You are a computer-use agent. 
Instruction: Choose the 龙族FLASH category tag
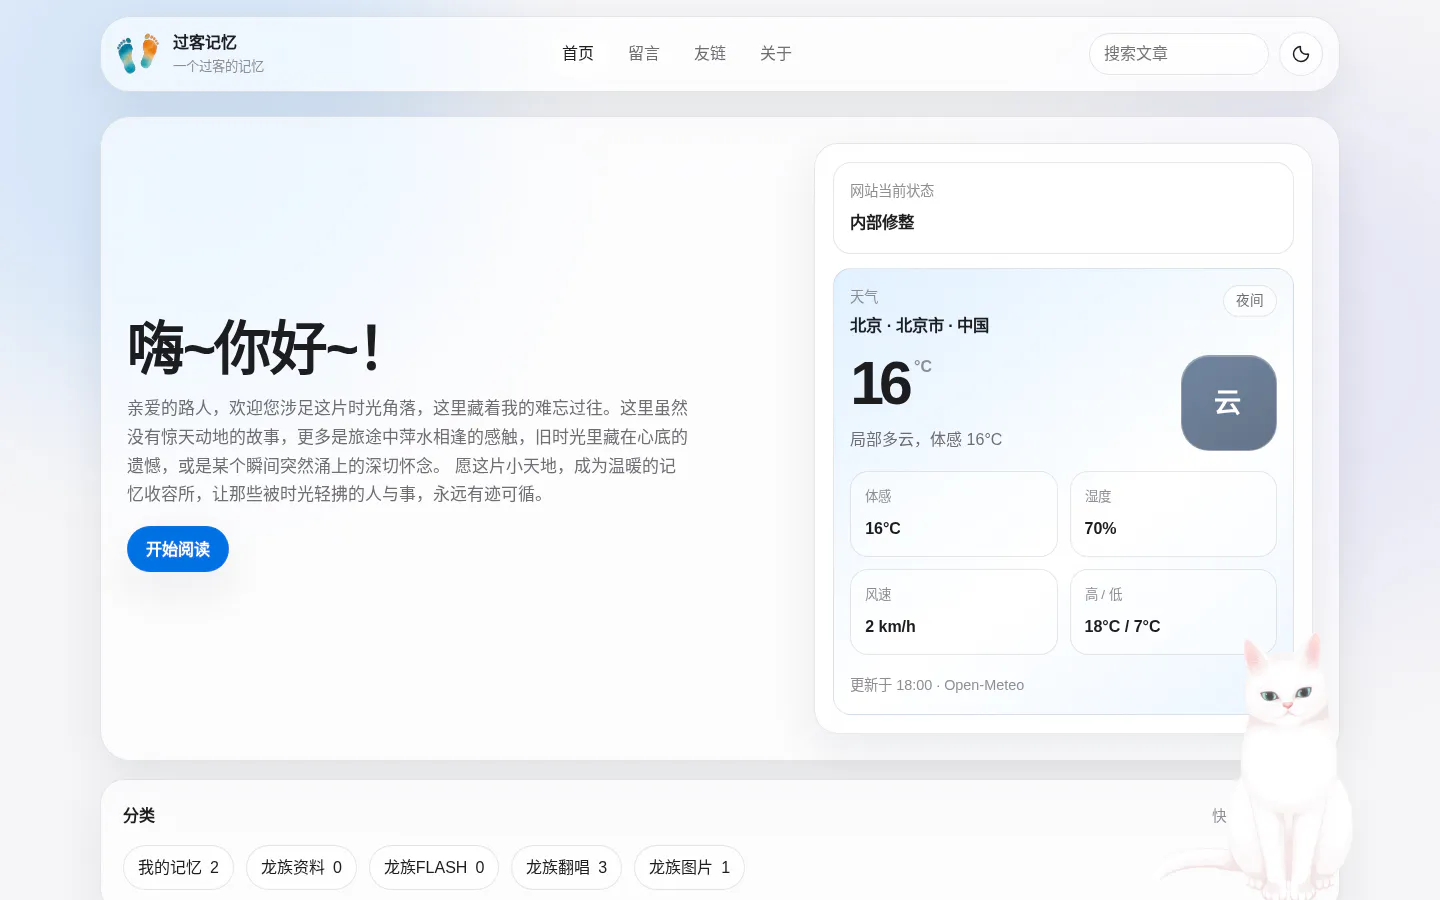pos(434,868)
